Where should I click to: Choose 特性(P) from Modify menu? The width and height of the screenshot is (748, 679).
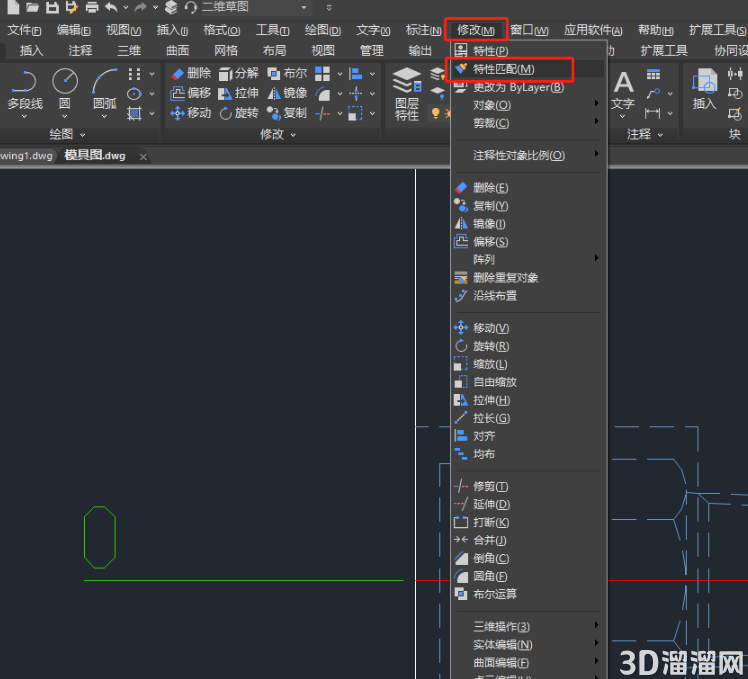[528, 51]
